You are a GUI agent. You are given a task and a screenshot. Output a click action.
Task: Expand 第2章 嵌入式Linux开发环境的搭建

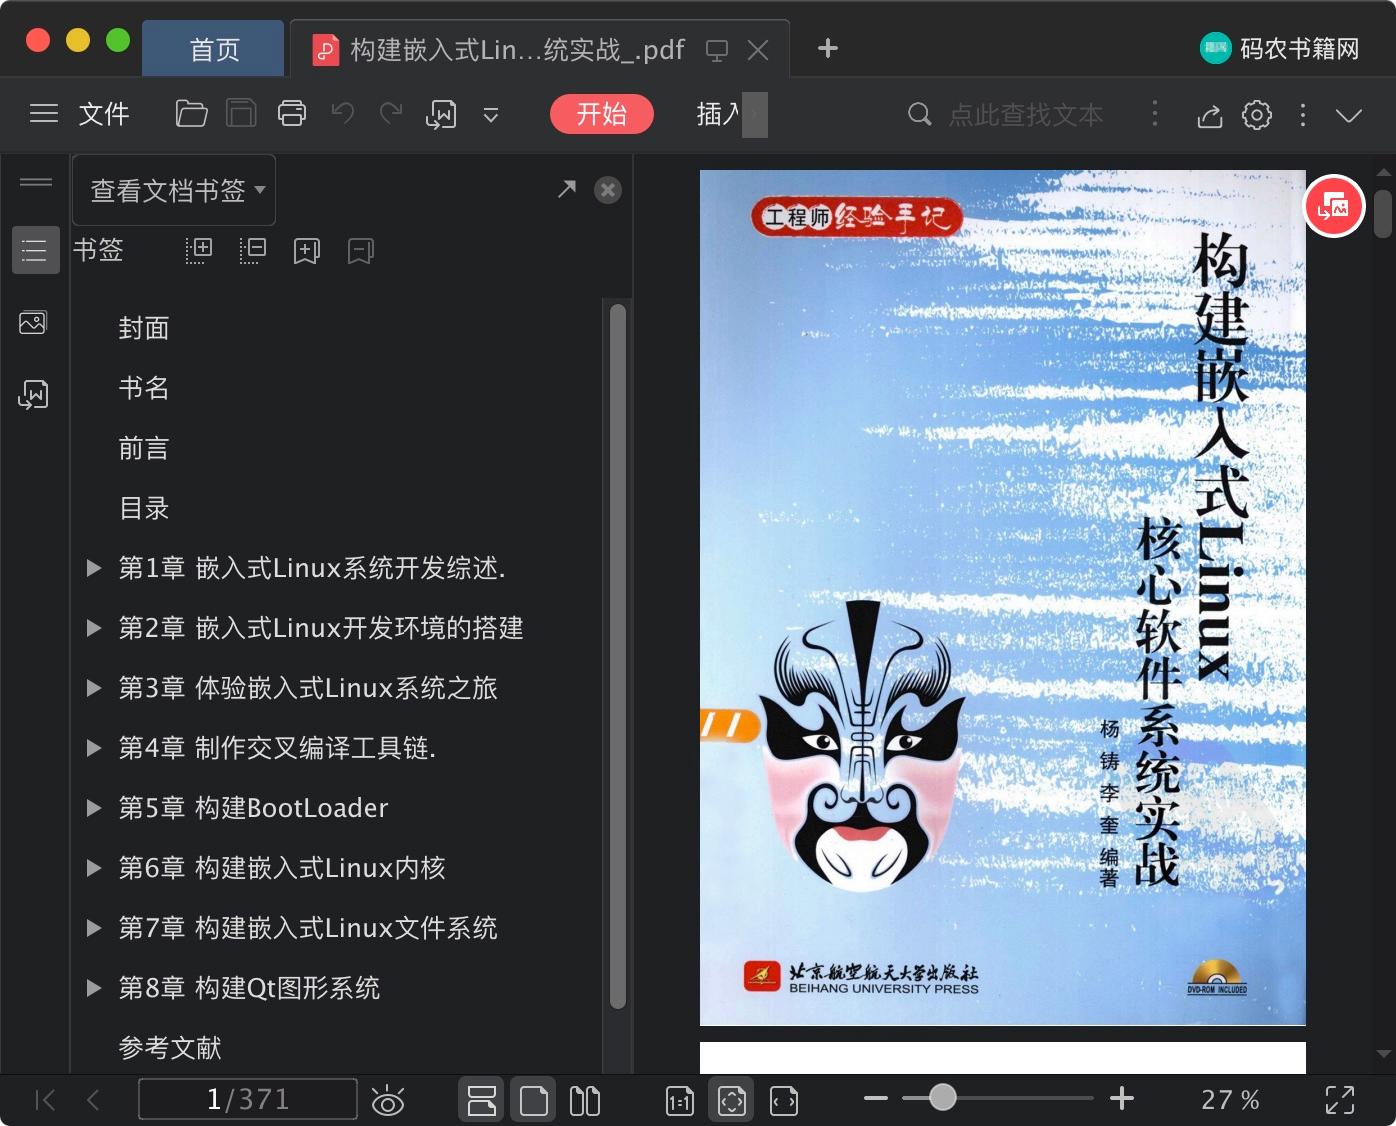point(94,628)
